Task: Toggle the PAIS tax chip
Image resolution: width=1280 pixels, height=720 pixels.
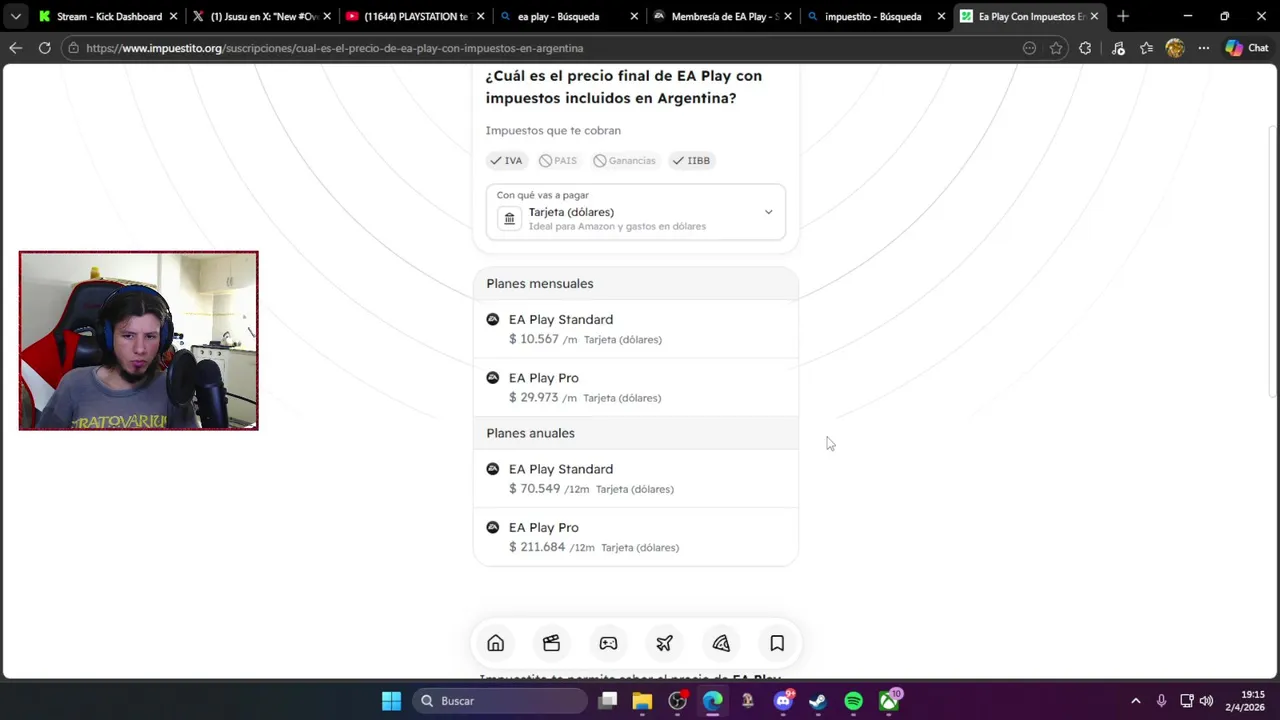Action: pos(558,160)
